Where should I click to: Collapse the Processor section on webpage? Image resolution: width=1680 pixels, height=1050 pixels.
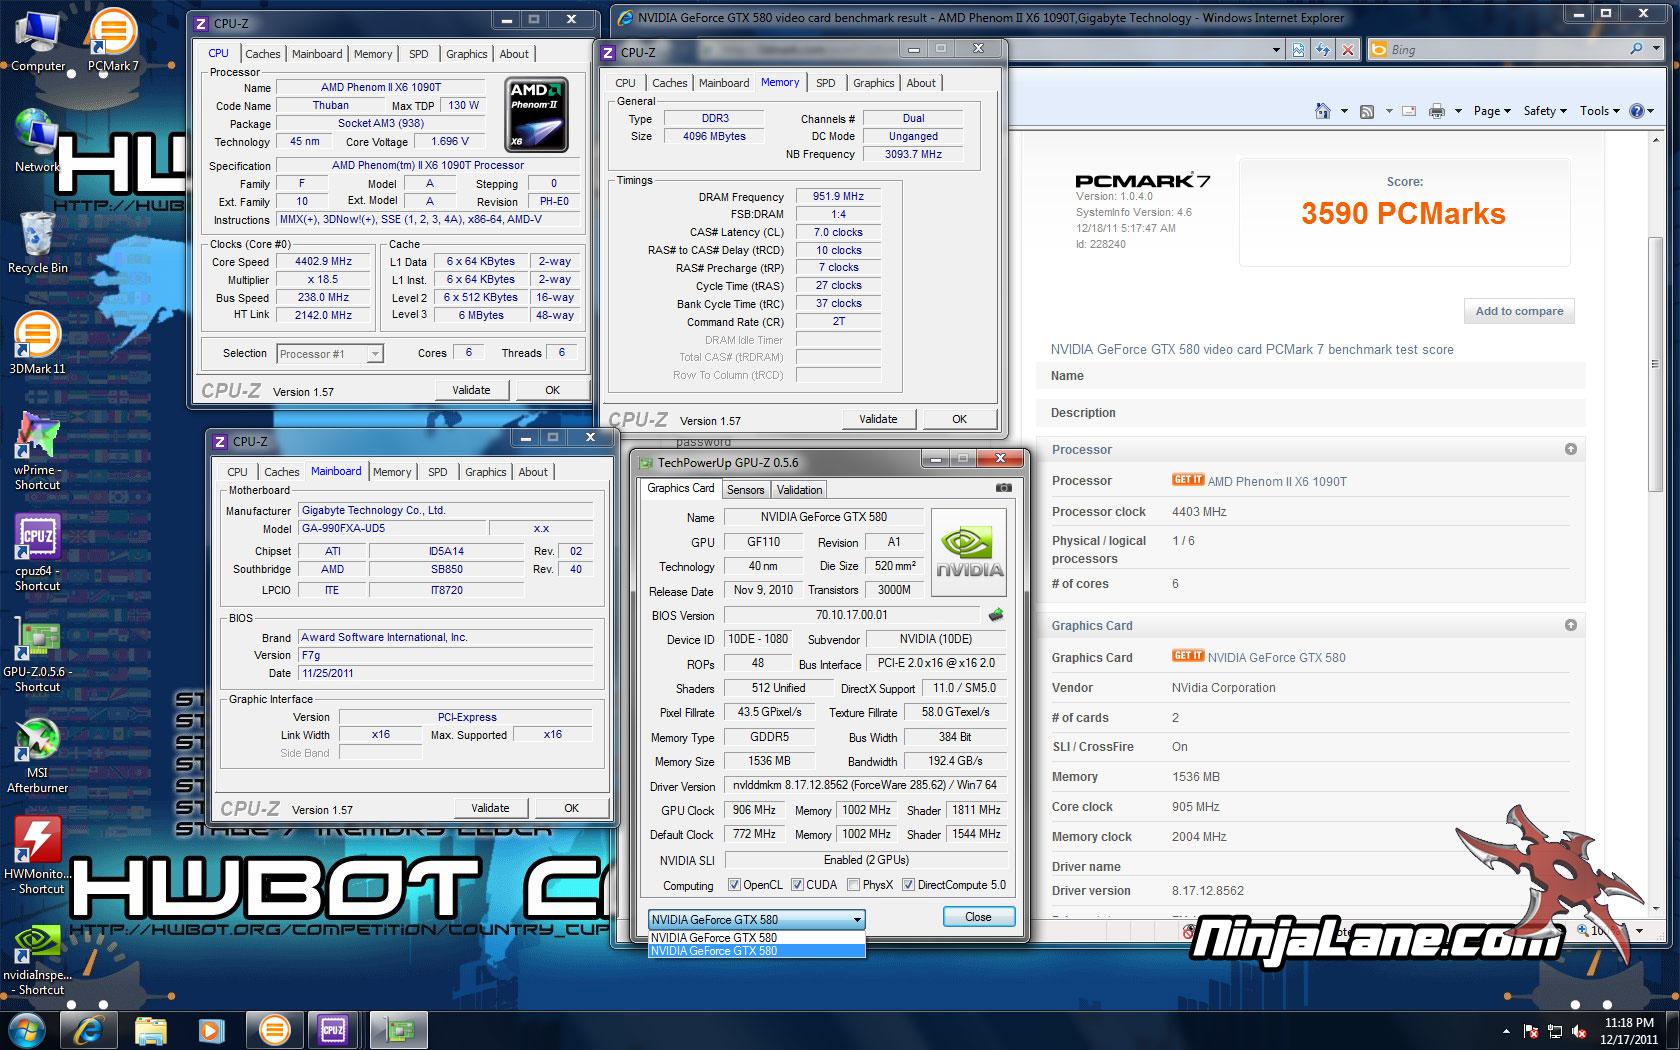[1571, 450]
